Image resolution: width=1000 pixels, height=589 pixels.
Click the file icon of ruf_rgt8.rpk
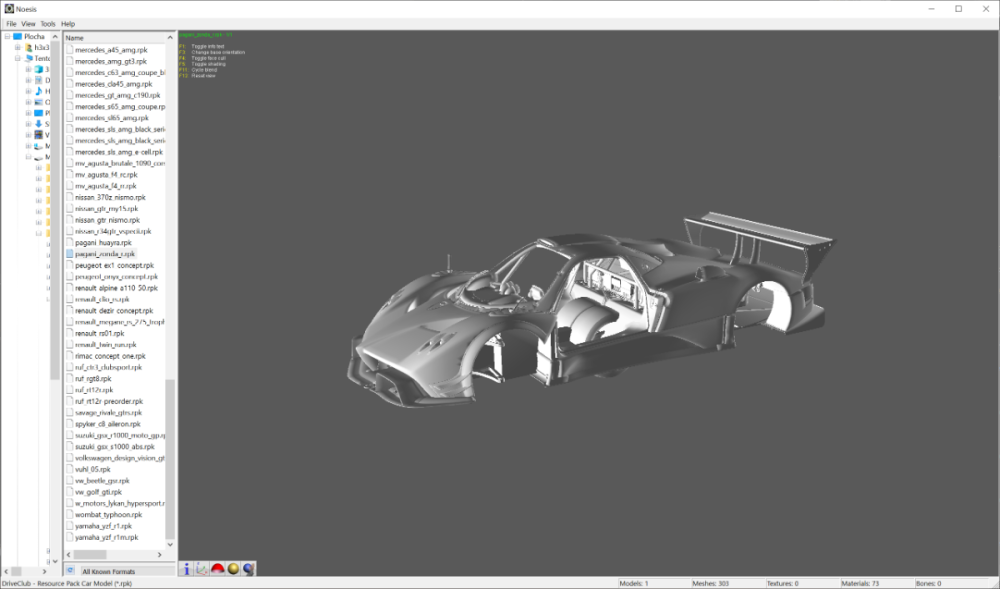tap(70, 379)
